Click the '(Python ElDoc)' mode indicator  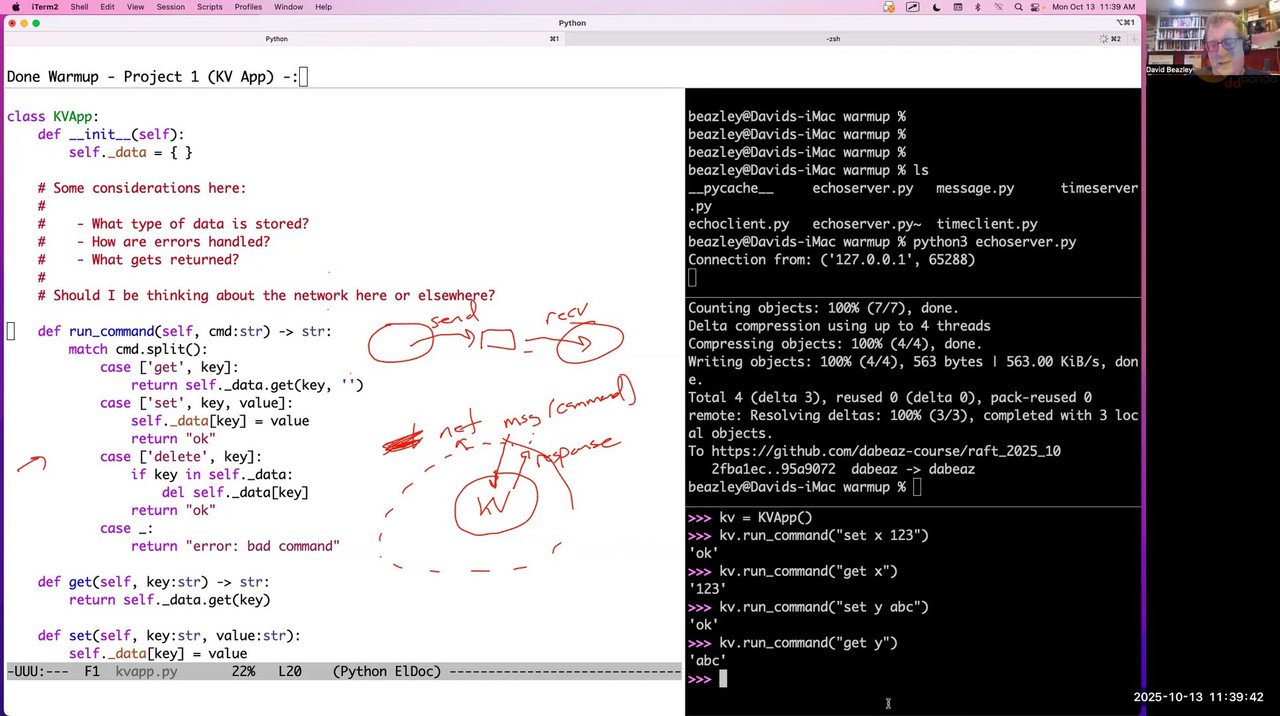pyautogui.click(x=387, y=671)
